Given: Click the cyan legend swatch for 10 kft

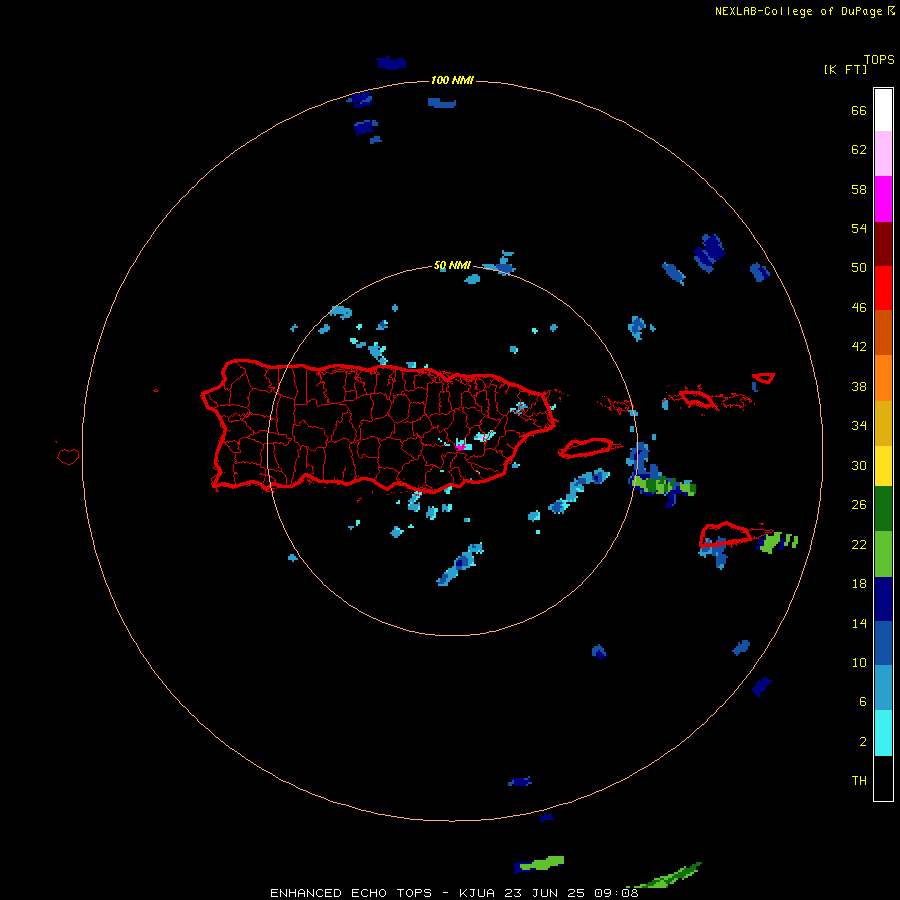Looking at the screenshot, I should 883,733.
